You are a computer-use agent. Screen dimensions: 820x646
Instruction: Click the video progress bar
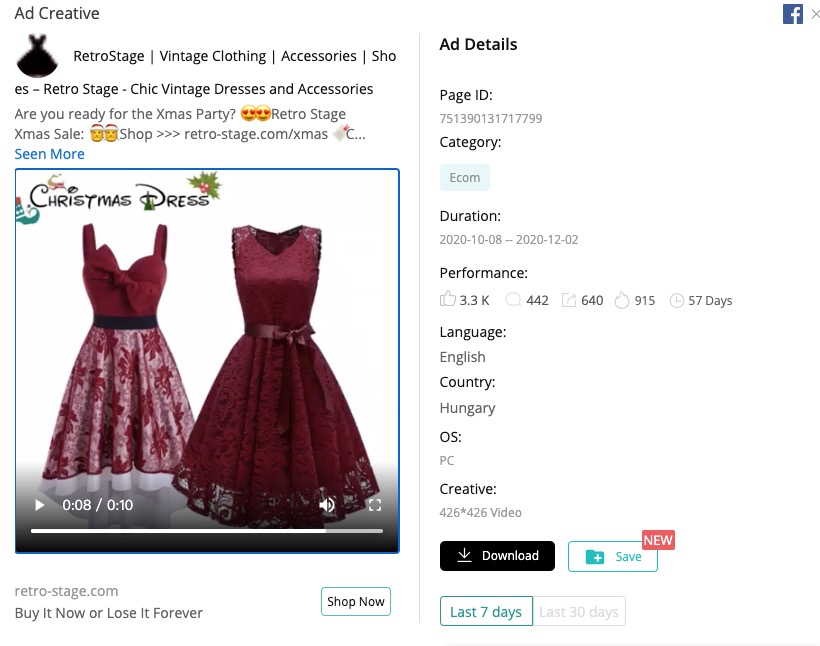pos(207,531)
